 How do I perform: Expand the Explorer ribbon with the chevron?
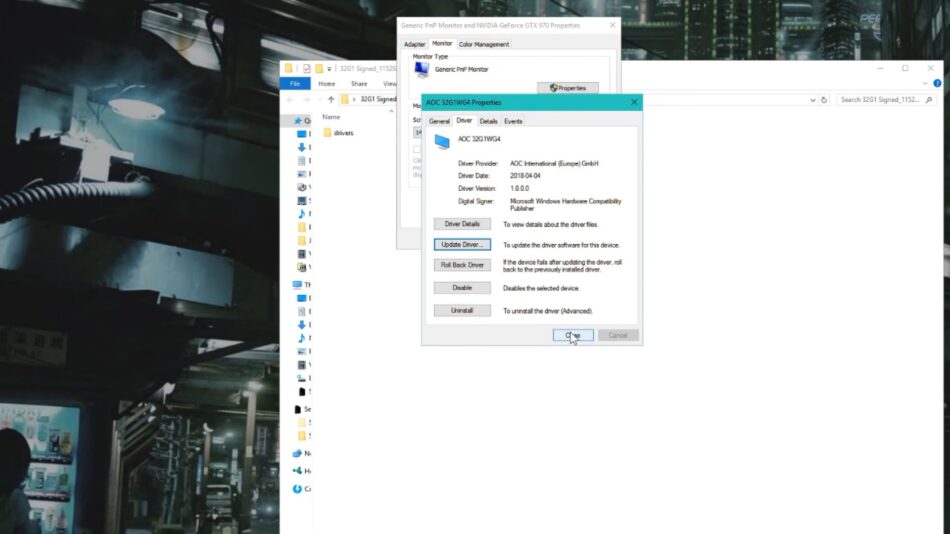point(925,83)
